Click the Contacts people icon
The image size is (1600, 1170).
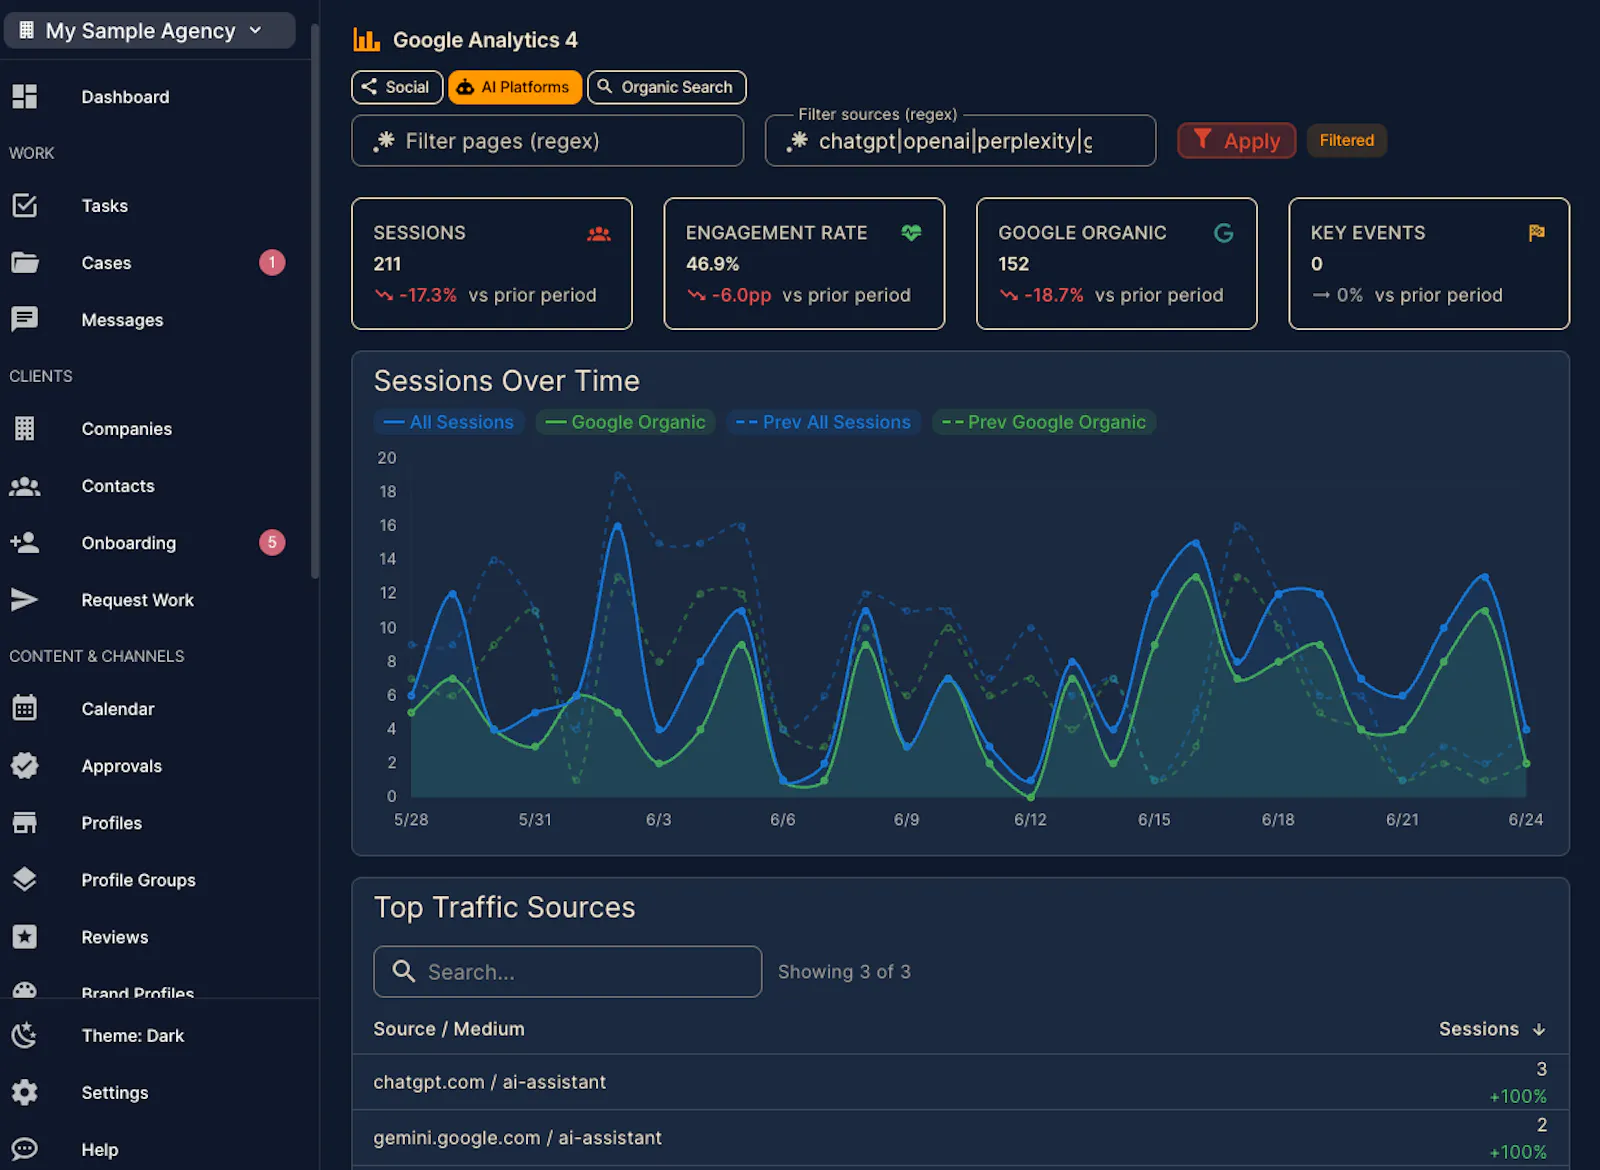point(24,486)
